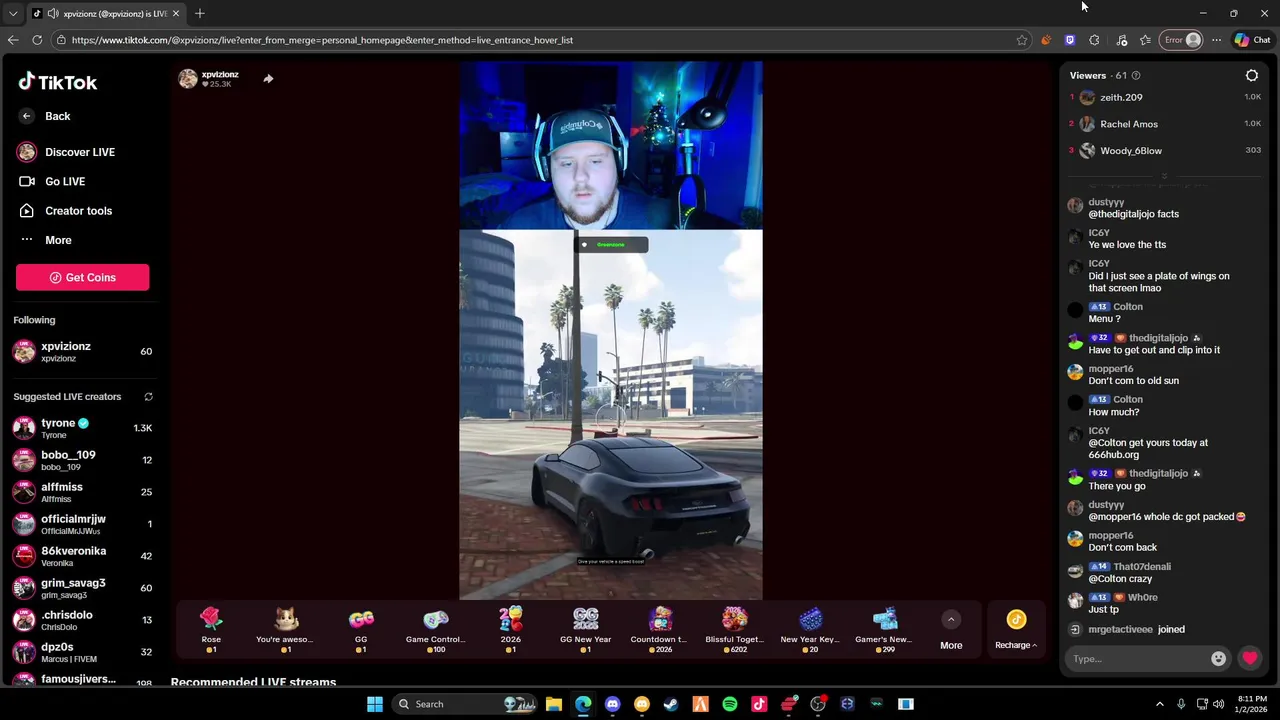Open Windows Start menu
Screen dimensions: 1280x720
(x=375, y=704)
